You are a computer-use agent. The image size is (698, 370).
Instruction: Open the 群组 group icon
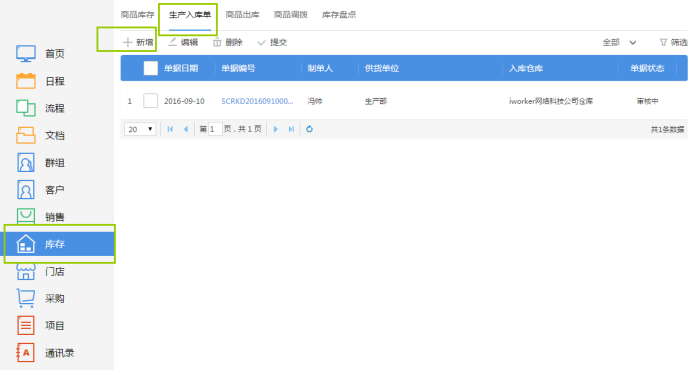click(26, 163)
